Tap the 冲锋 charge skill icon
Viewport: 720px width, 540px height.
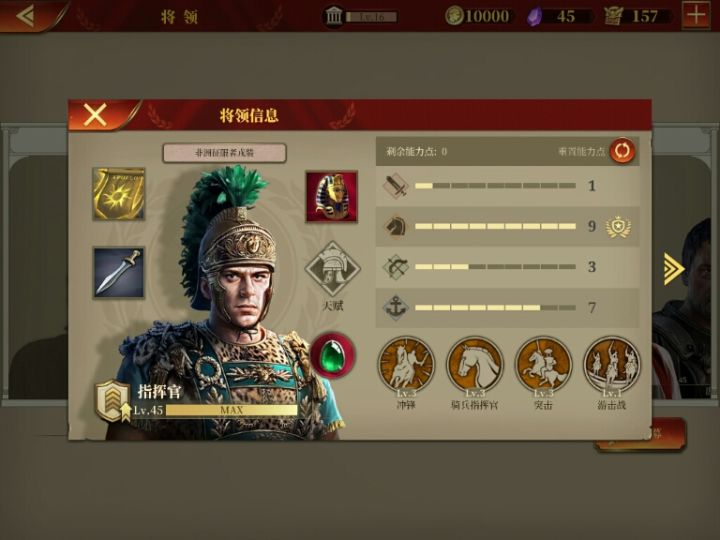click(406, 365)
